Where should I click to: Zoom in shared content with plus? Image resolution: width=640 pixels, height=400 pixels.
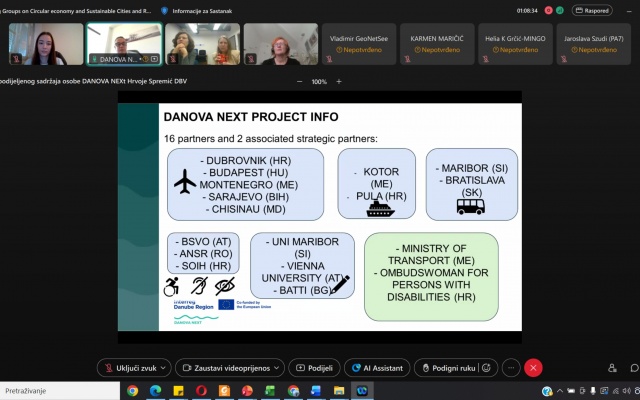339,82
